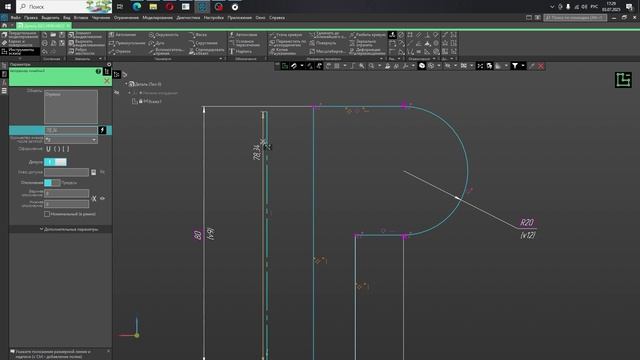Expand the Начало координат tree node
This screenshot has height=360, width=640.
pos(130,93)
